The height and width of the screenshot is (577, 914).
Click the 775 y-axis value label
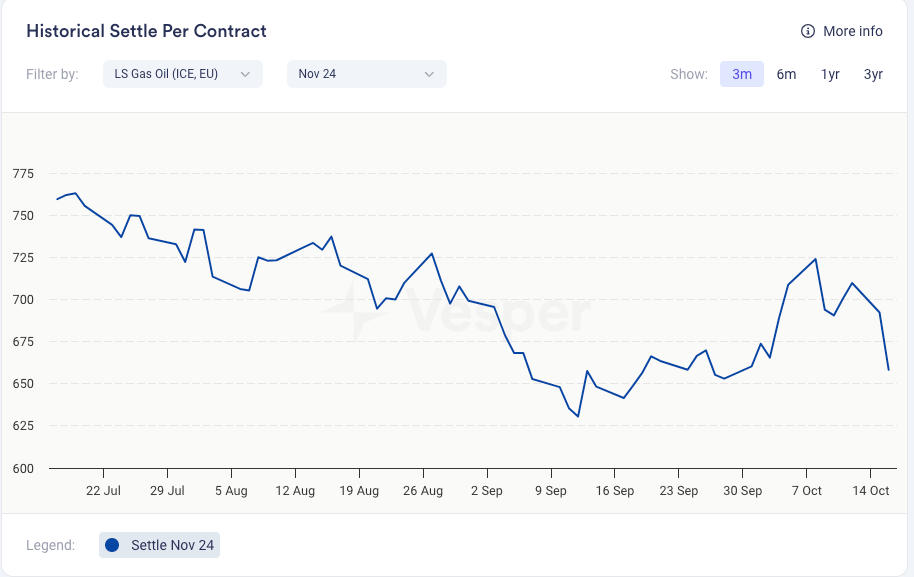tap(23, 174)
